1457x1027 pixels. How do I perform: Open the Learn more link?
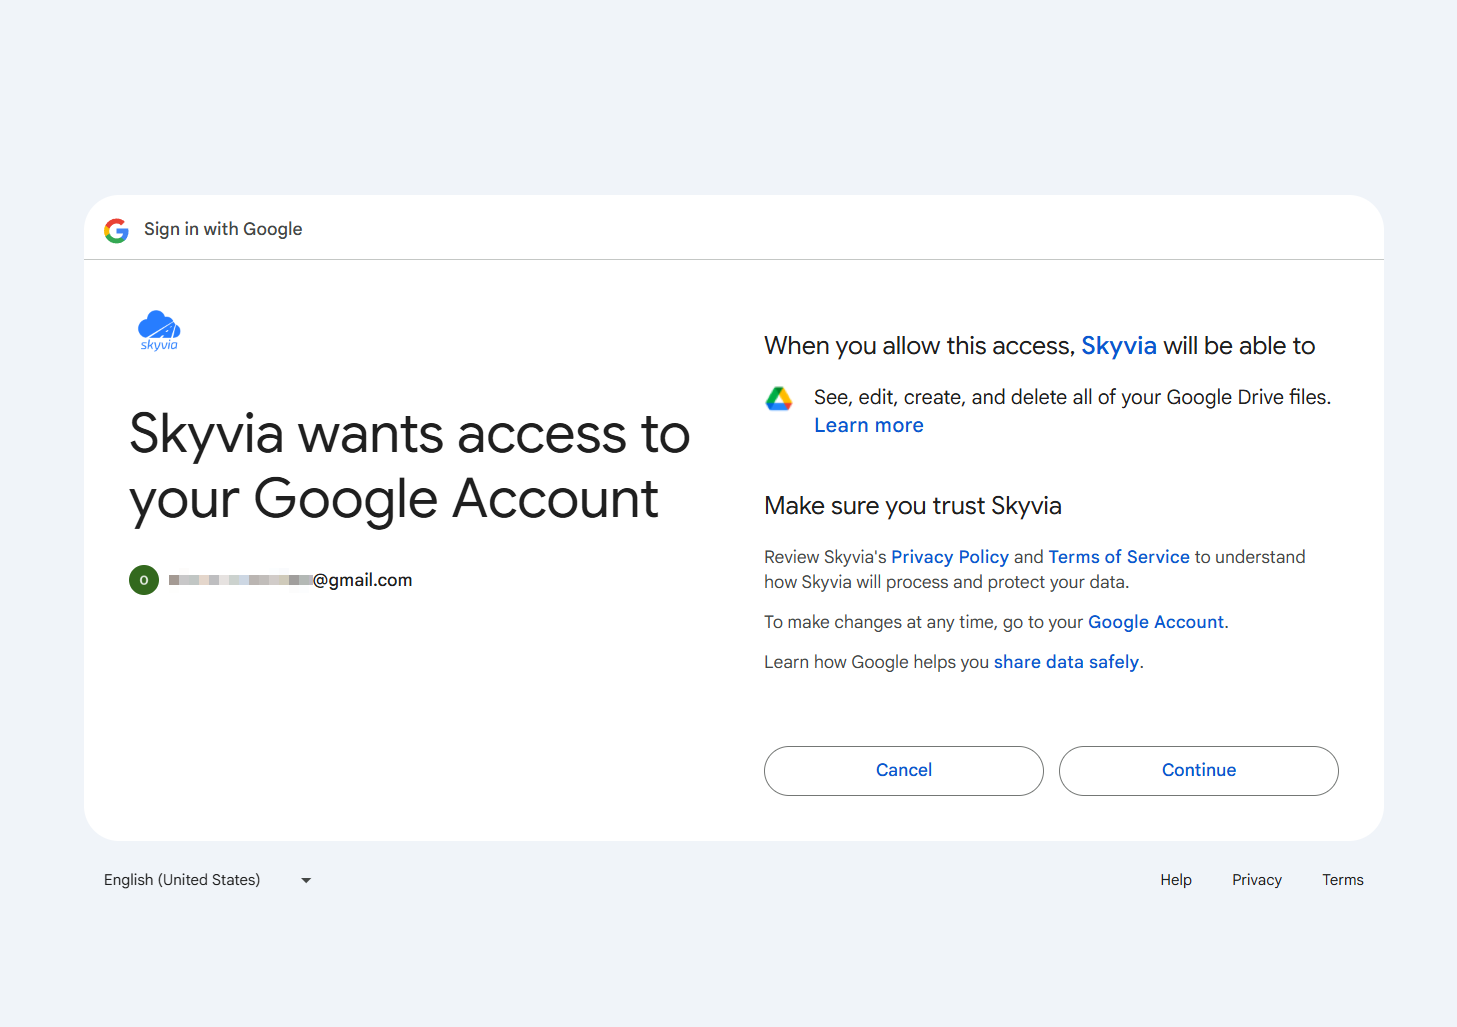868,424
